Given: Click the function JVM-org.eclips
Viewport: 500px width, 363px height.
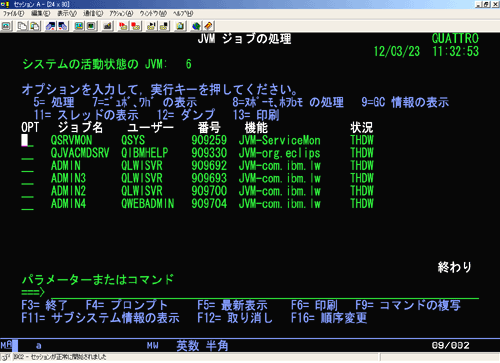Looking at the screenshot, I should pyautogui.click(x=279, y=153).
